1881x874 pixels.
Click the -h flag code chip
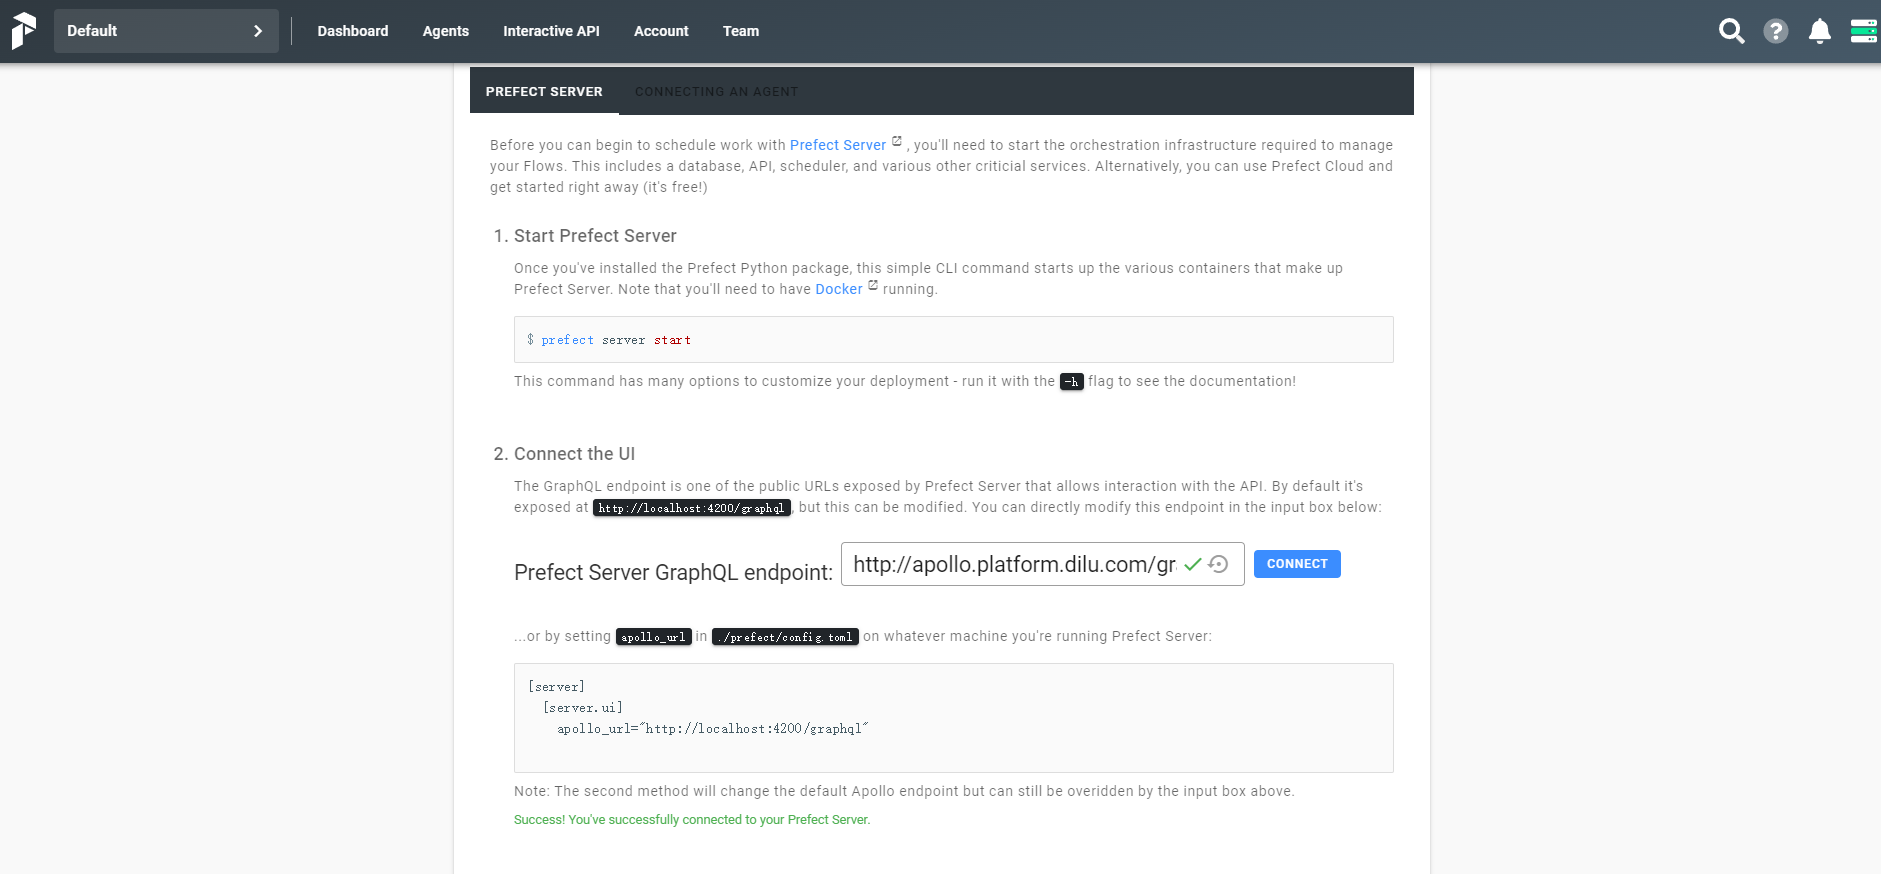point(1071,382)
